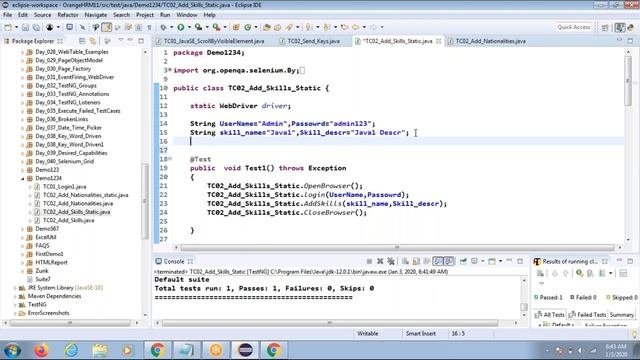Toggle Show Console When Standard Error Changes
This screenshot has height=360, width=640.
click(449, 261)
